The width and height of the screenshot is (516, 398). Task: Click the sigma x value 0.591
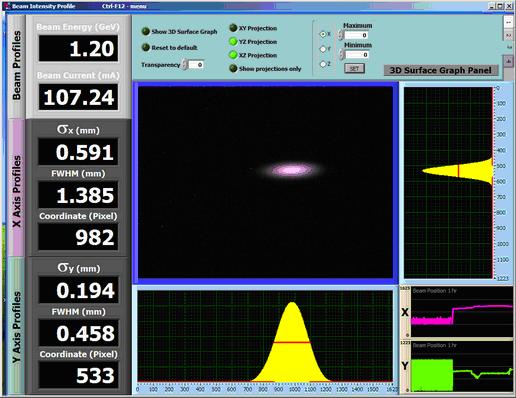(78, 152)
